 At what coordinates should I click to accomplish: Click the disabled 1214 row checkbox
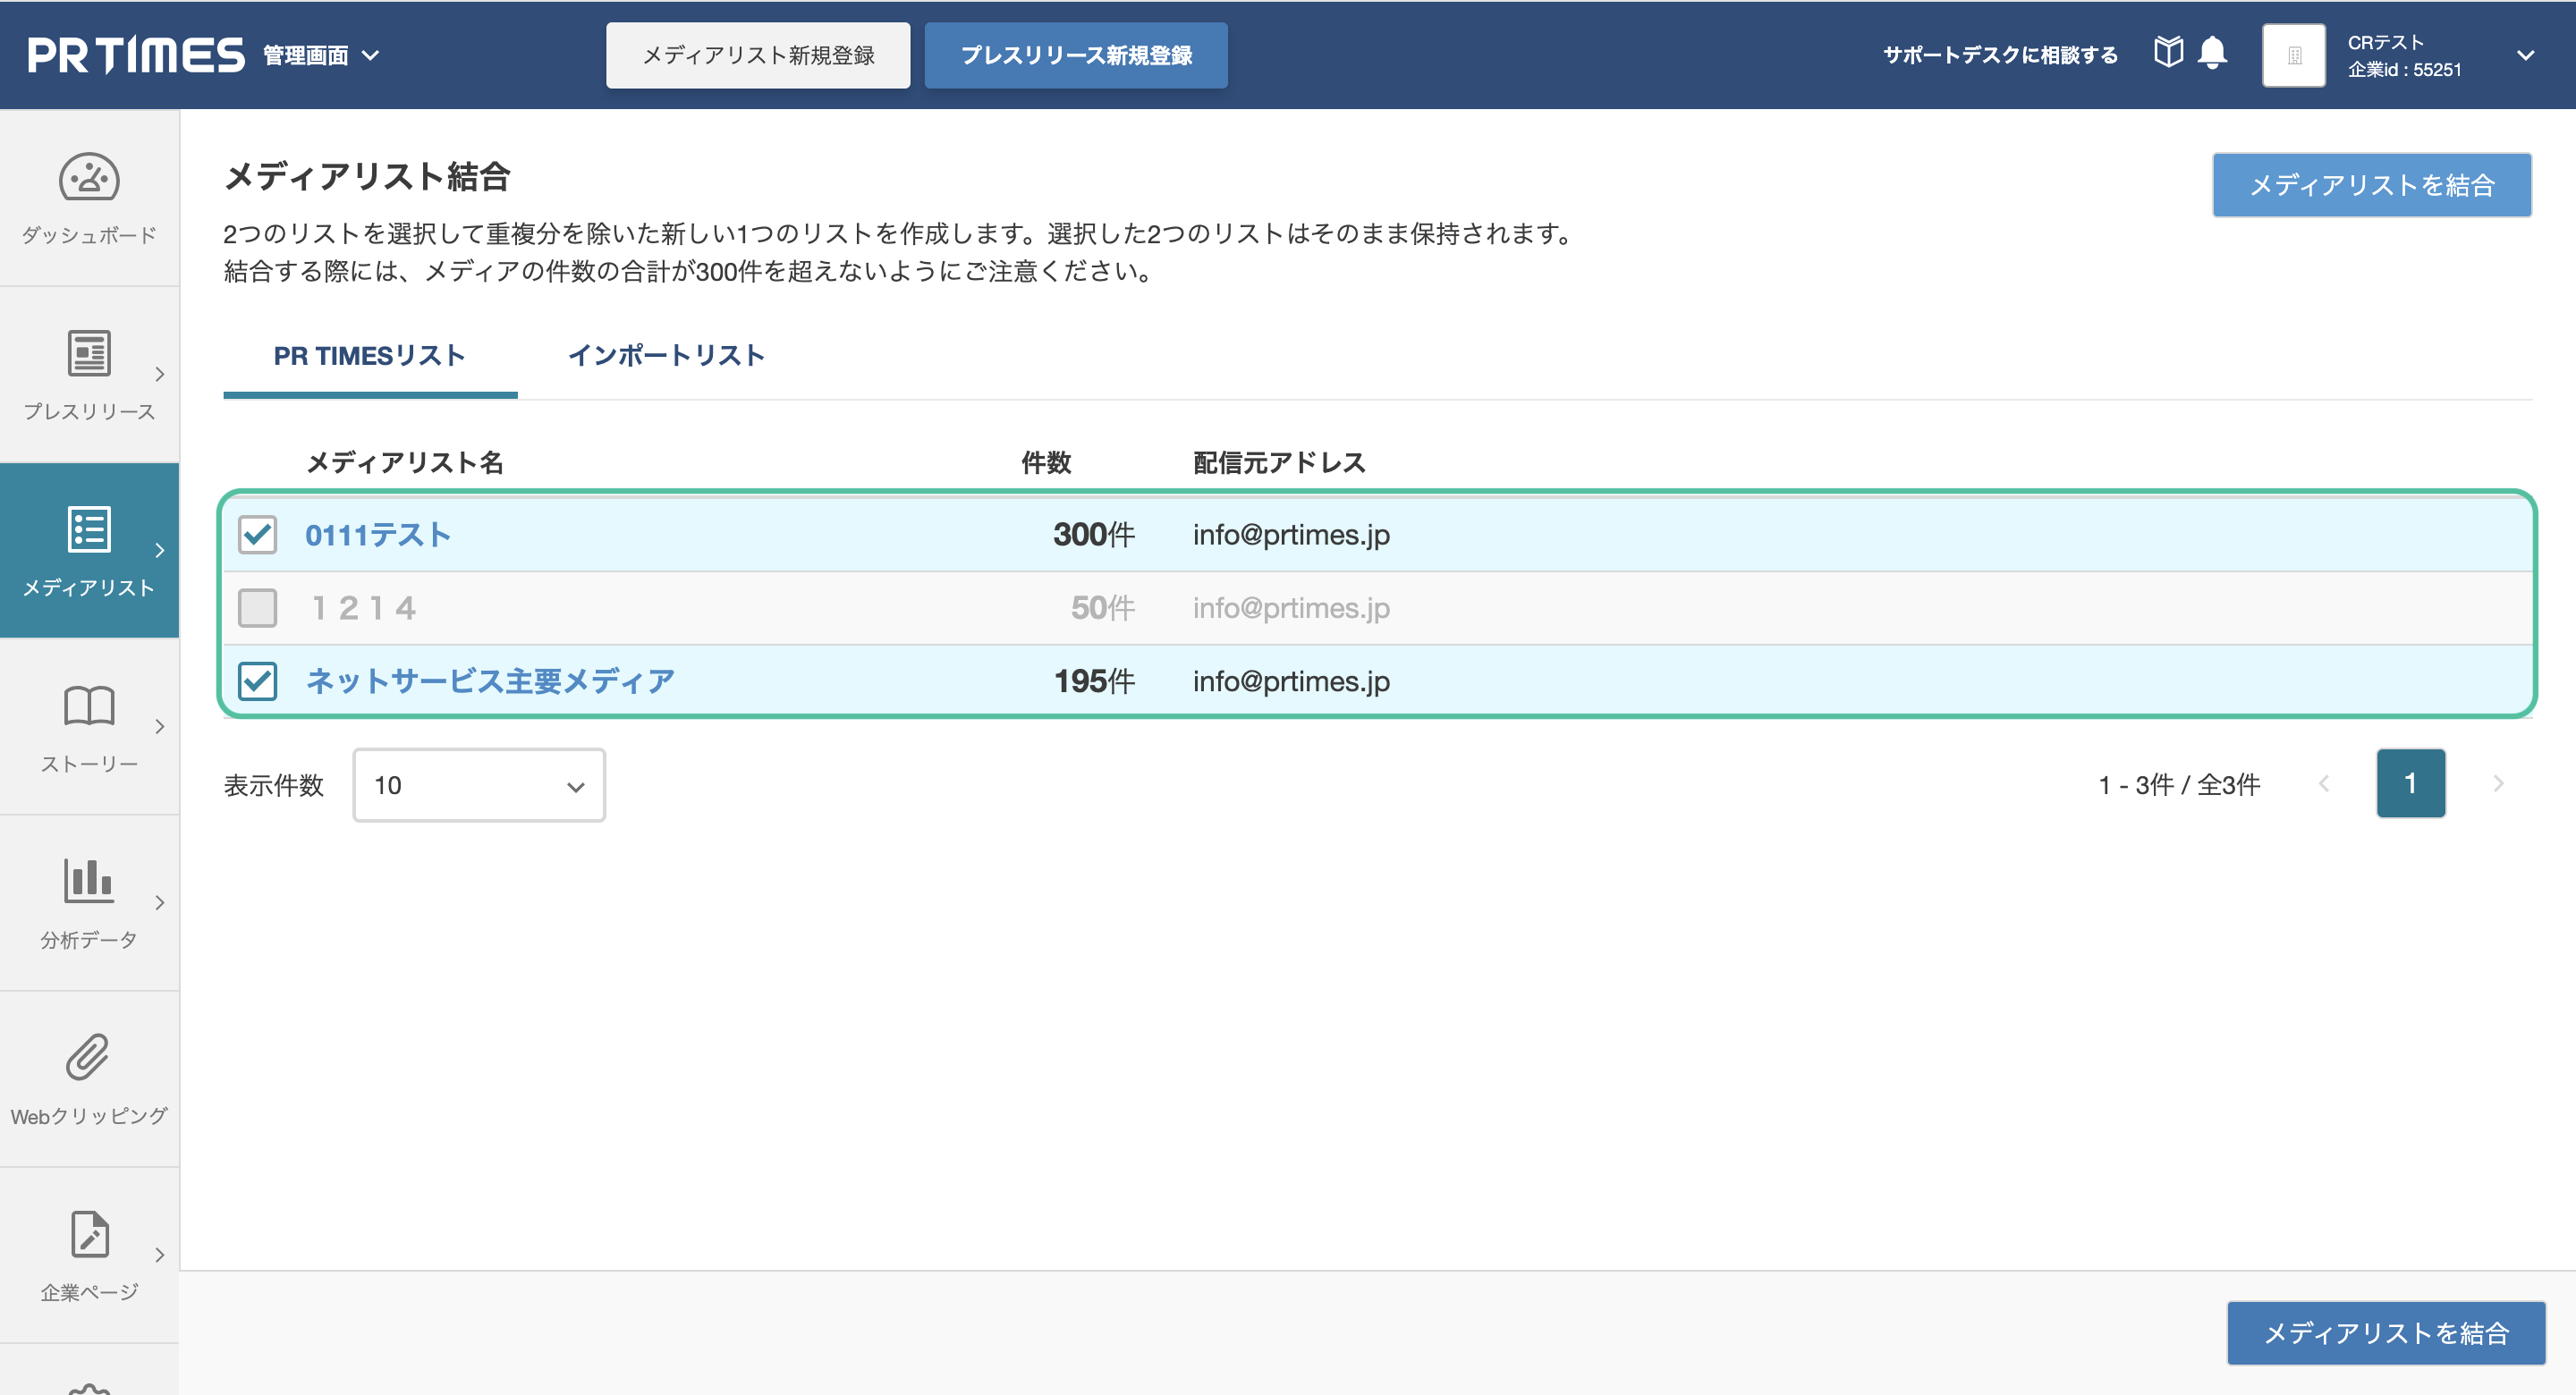pyautogui.click(x=257, y=608)
